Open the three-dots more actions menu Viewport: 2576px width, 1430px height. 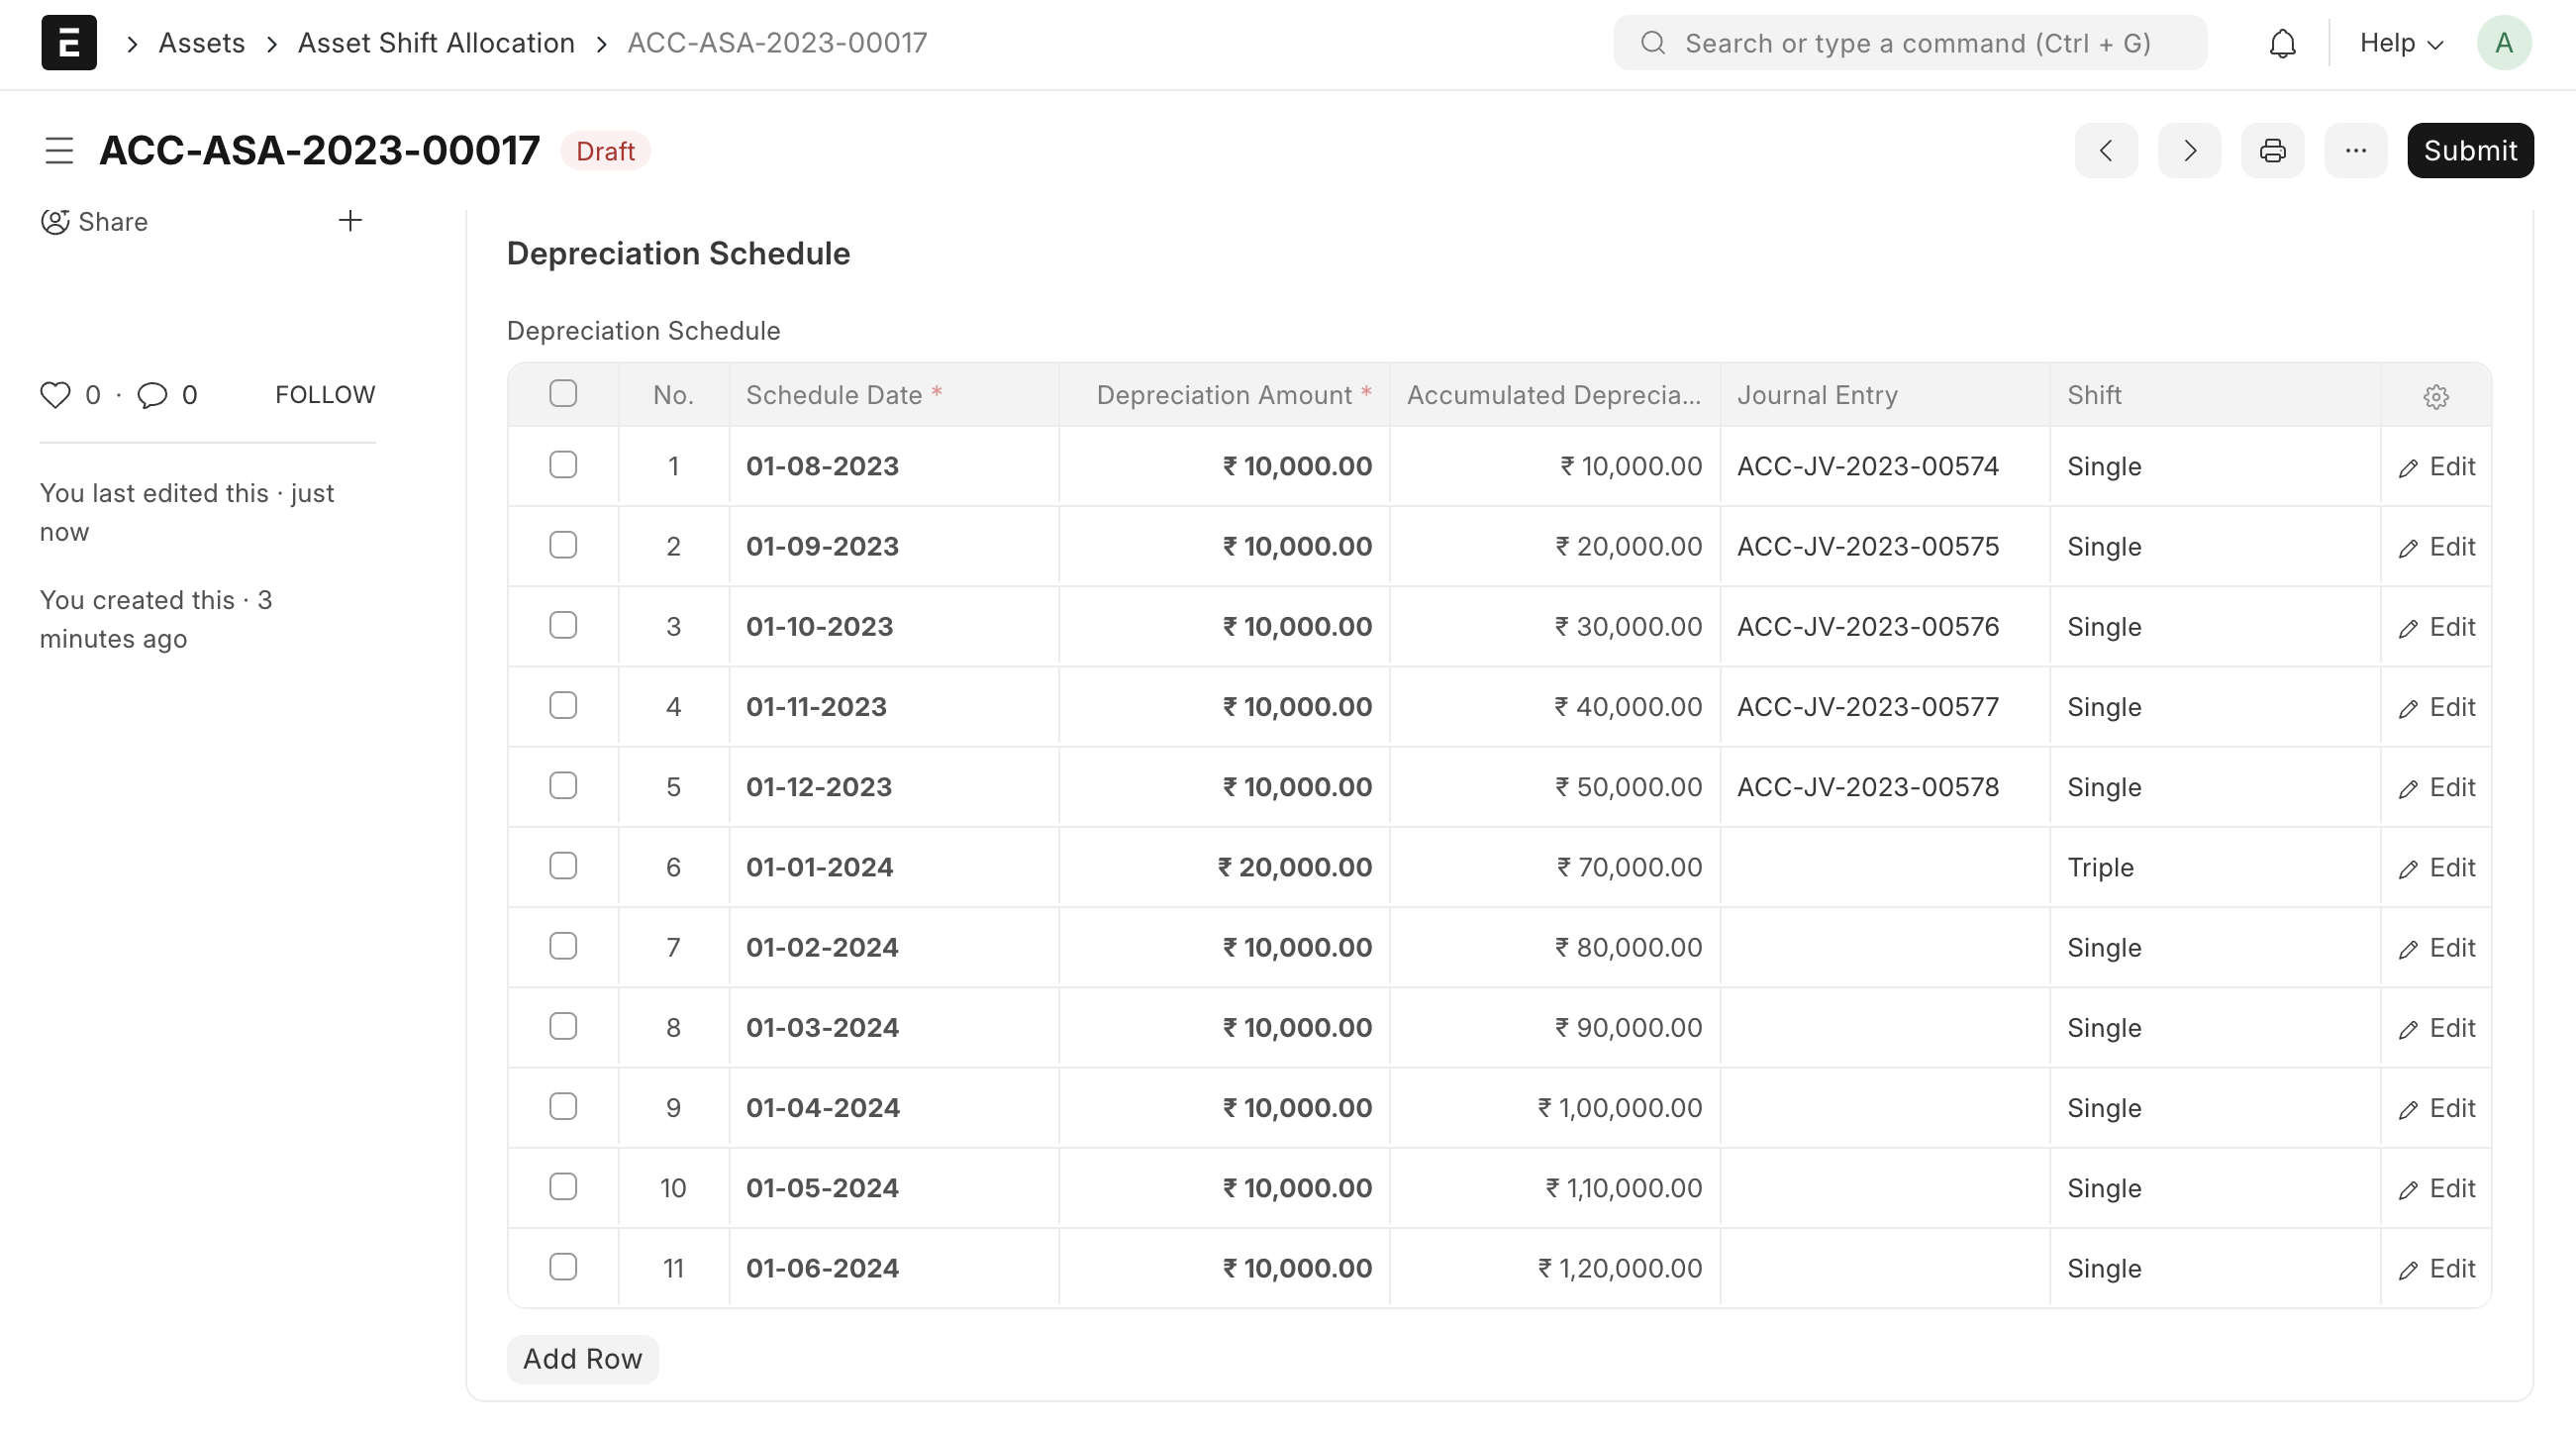[x=2355, y=151]
